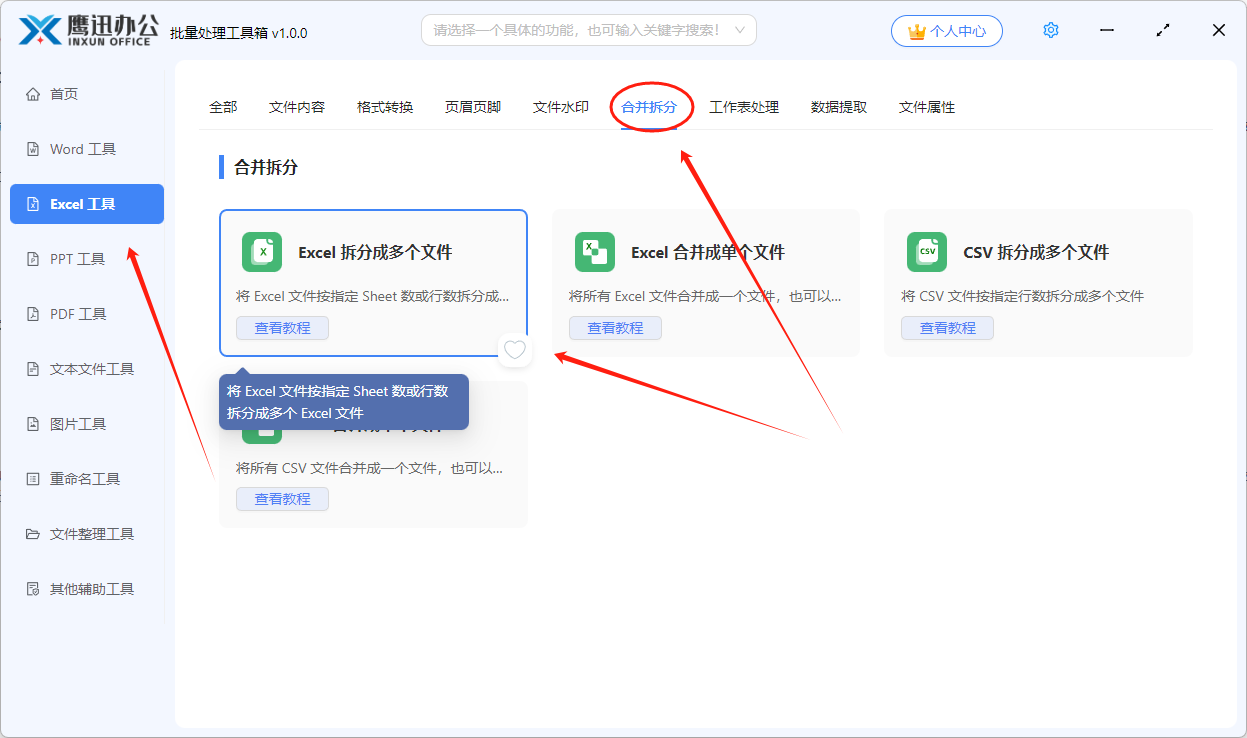Open the 个人中心 button
This screenshot has width=1247, height=738.
(946, 31)
